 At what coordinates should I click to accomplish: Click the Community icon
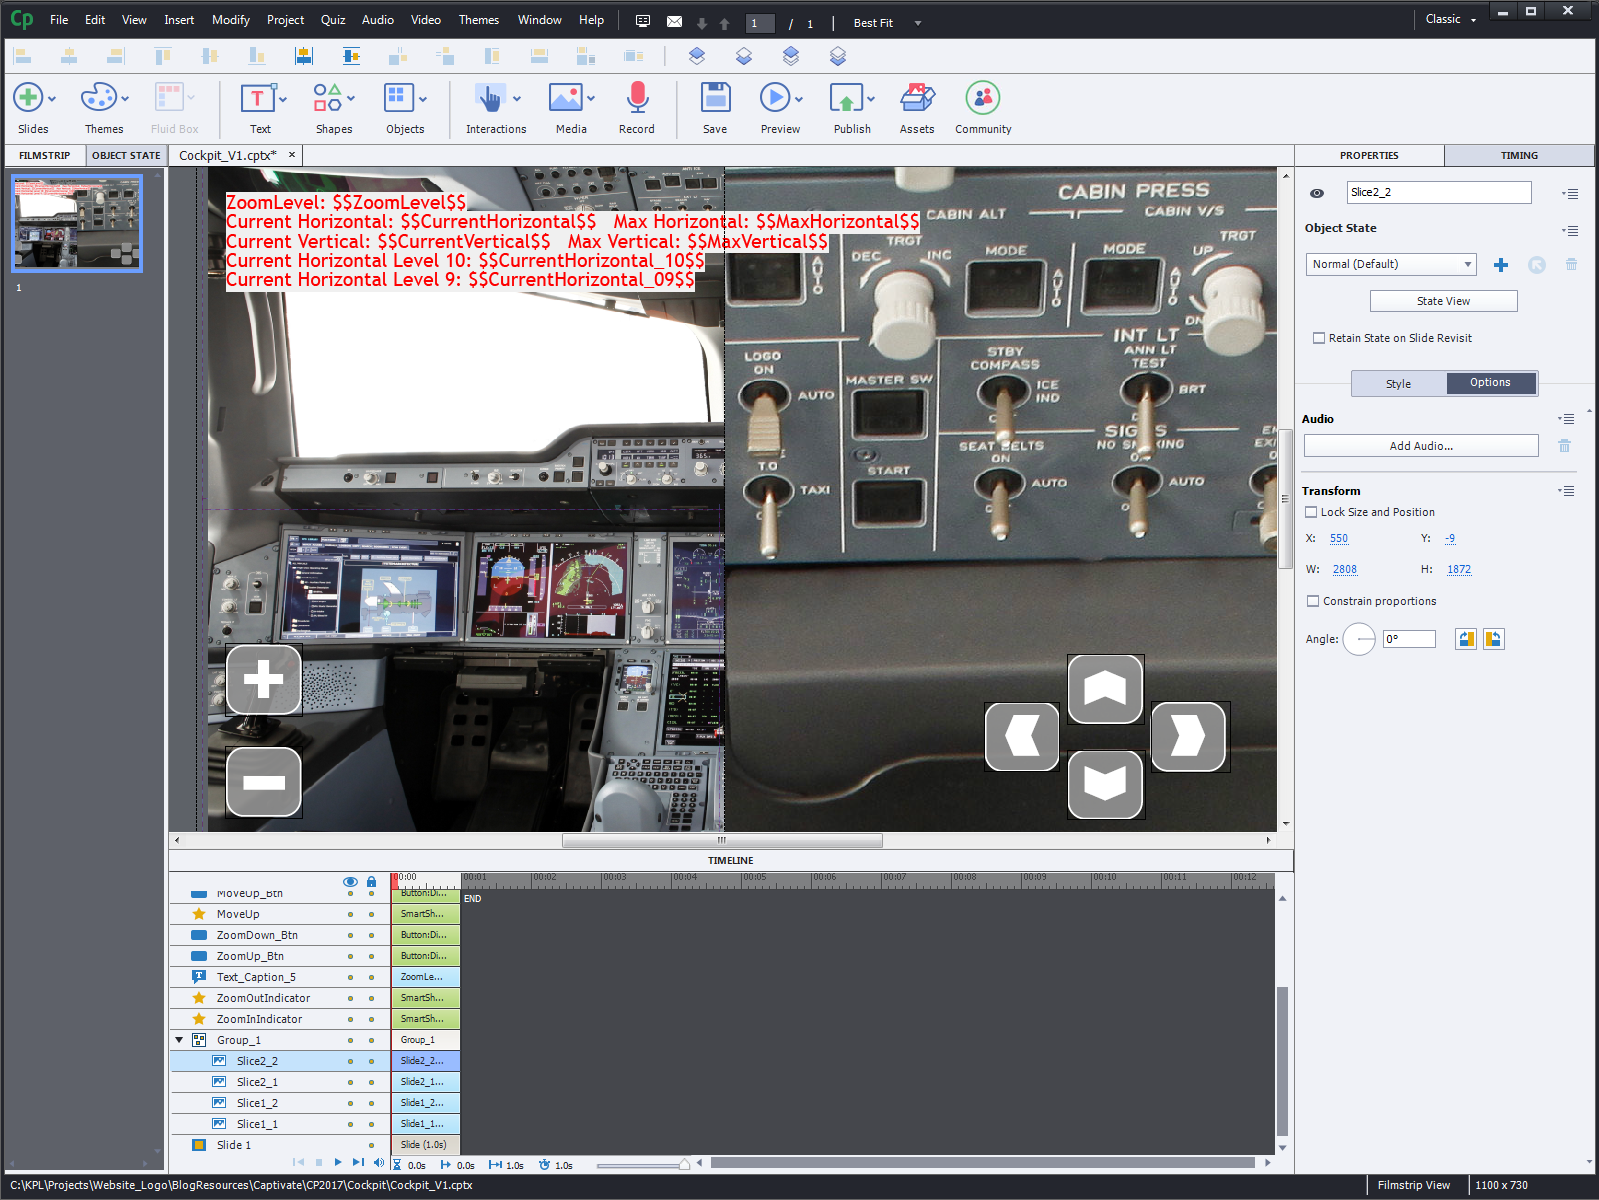[982, 99]
